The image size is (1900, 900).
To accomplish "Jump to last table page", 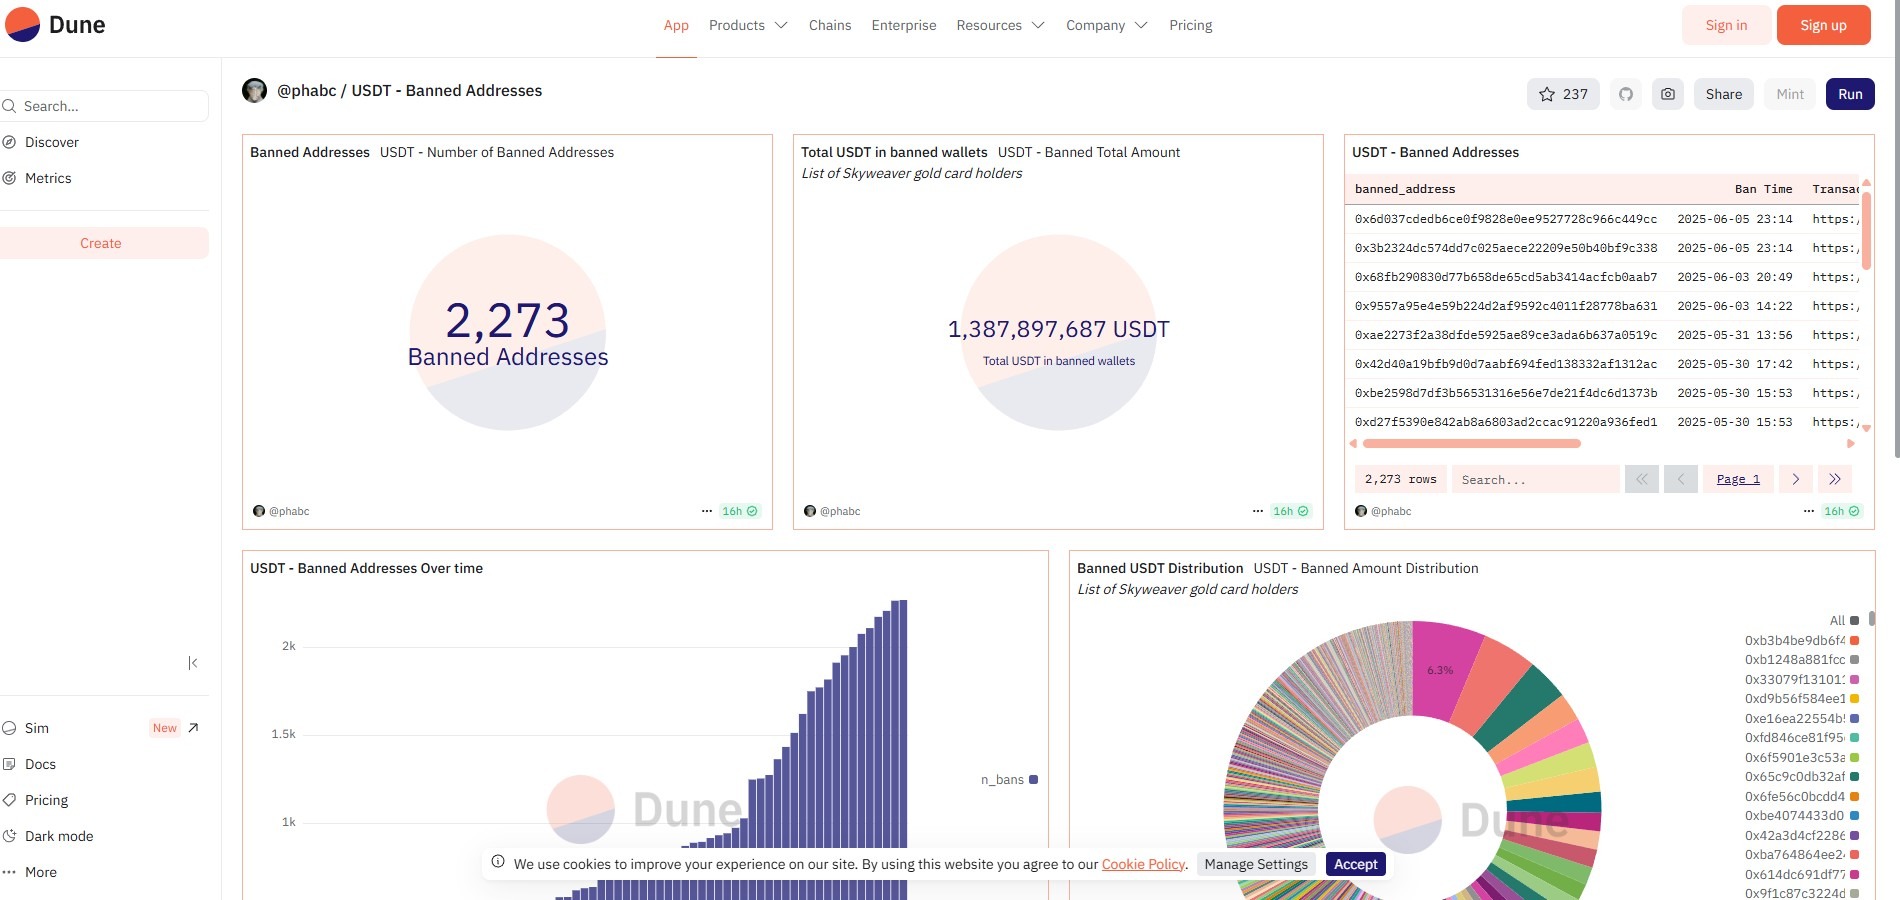I will [1835, 479].
